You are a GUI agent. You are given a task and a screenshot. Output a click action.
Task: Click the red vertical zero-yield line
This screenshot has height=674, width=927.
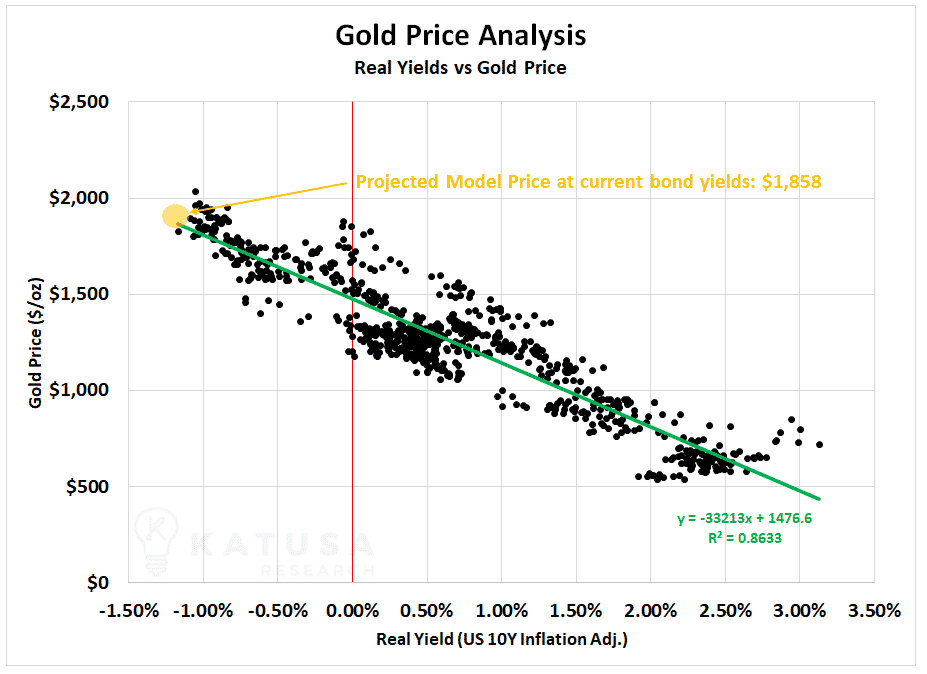click(352, 342)
